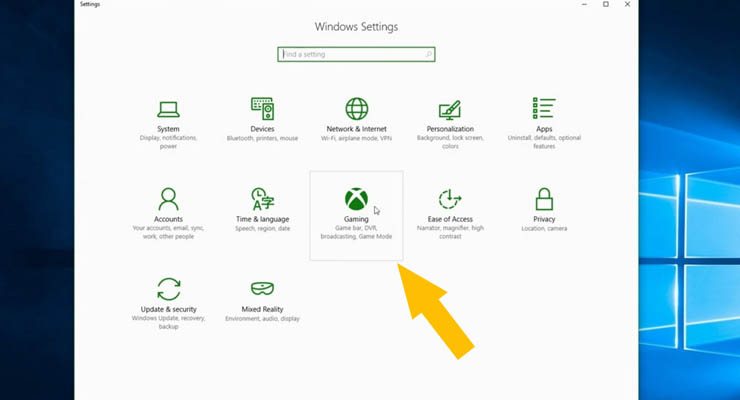Open the System settings laptop icon
The height and width of the screenshot is (400, 740).
(x=168, y=109)
